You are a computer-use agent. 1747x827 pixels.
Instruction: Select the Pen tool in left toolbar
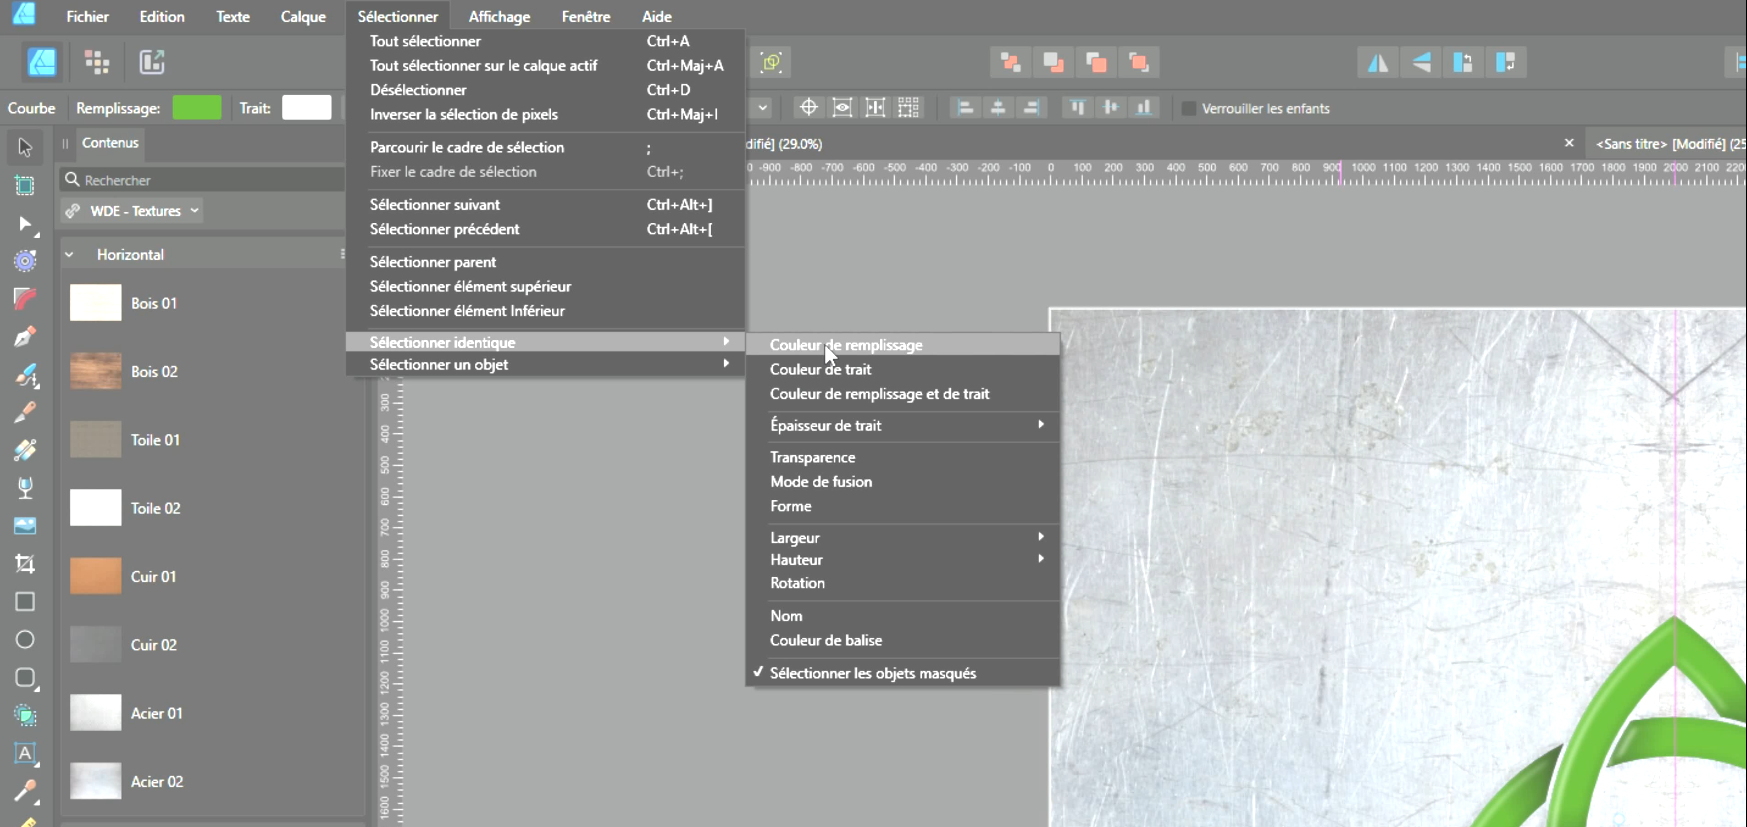(25, 336)
